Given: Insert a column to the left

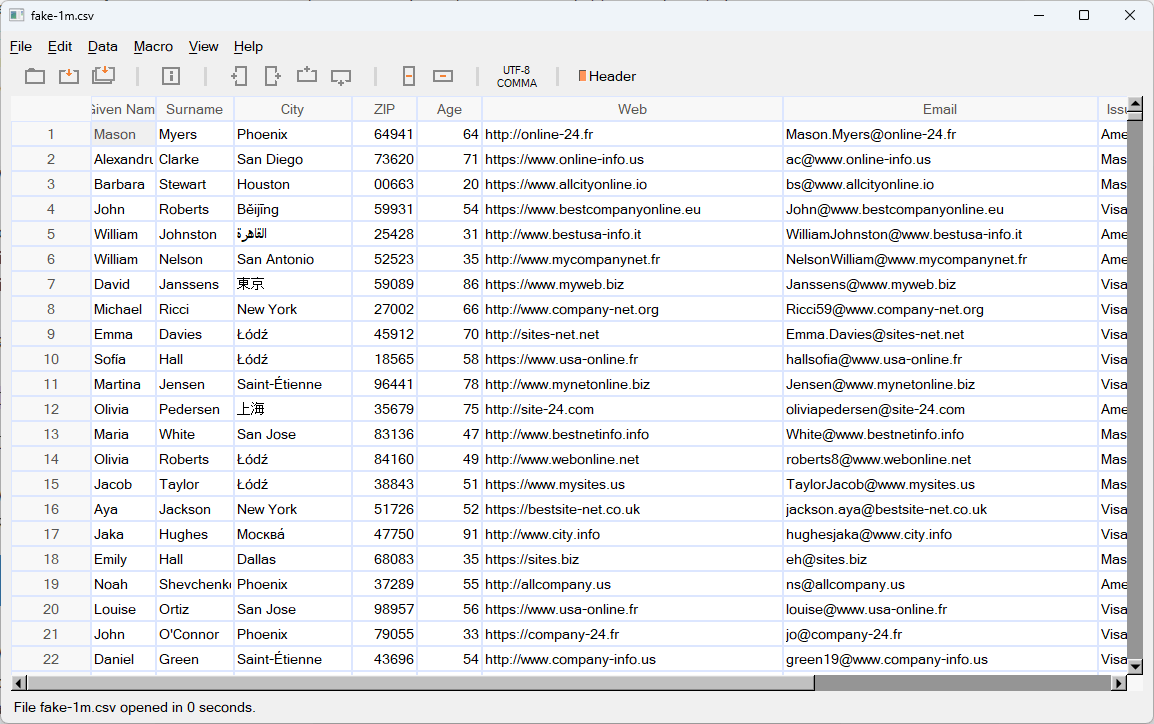Looking at the screenshot, I should tap(239, 76).
